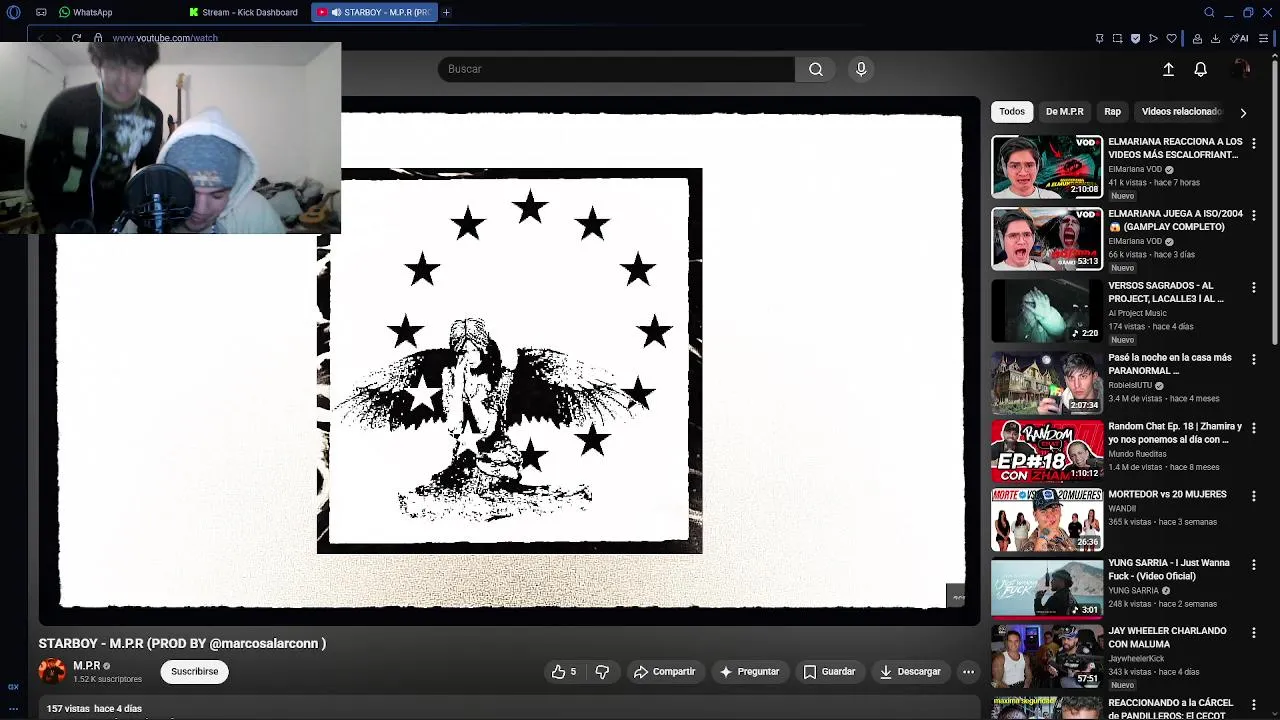The image size is (1280, 720).
Task: Click the browser tab search magnifier icon
Action: [1209, 12]
